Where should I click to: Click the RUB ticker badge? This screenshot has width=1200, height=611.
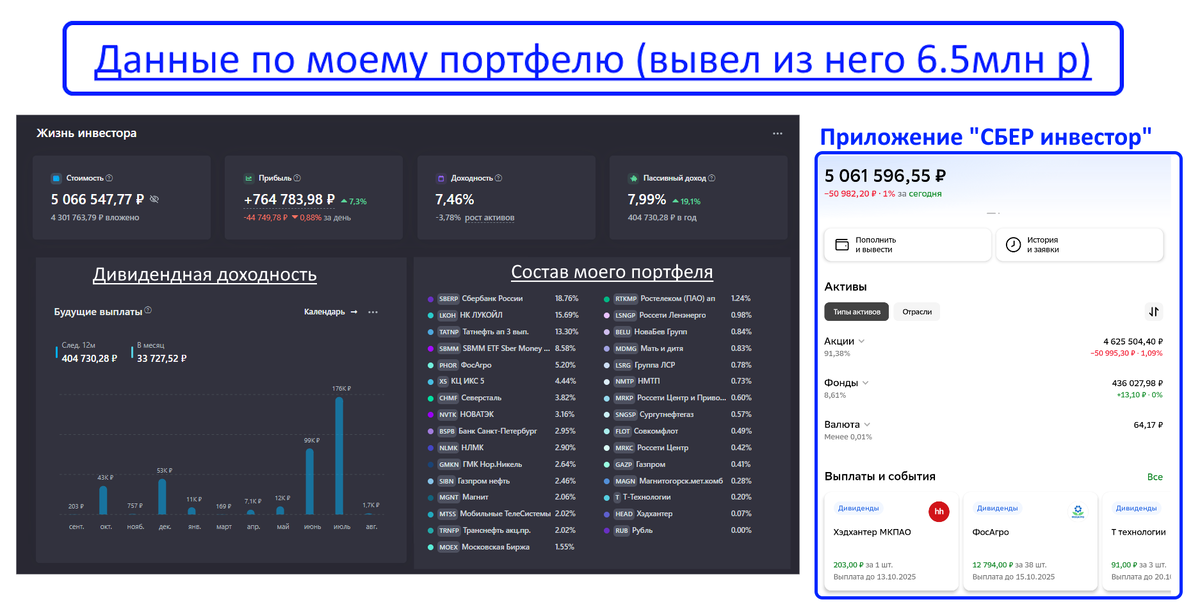point(623,530)
